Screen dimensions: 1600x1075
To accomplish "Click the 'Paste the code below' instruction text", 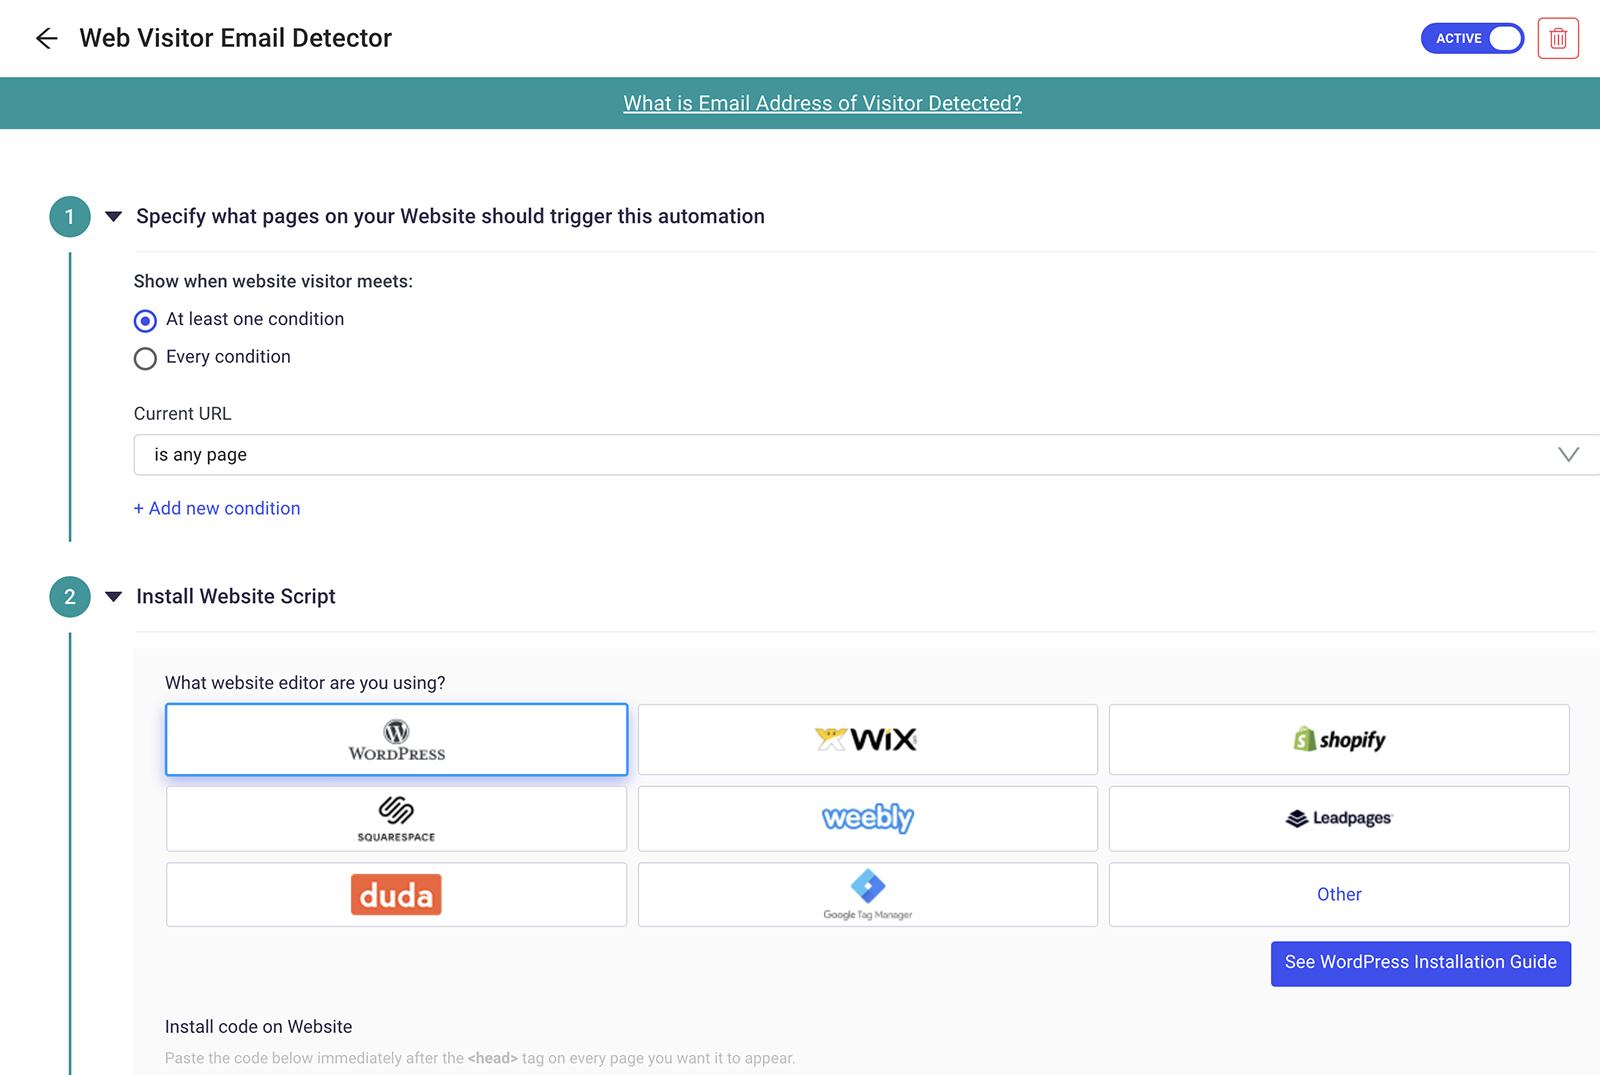I will click(480, 1058).
